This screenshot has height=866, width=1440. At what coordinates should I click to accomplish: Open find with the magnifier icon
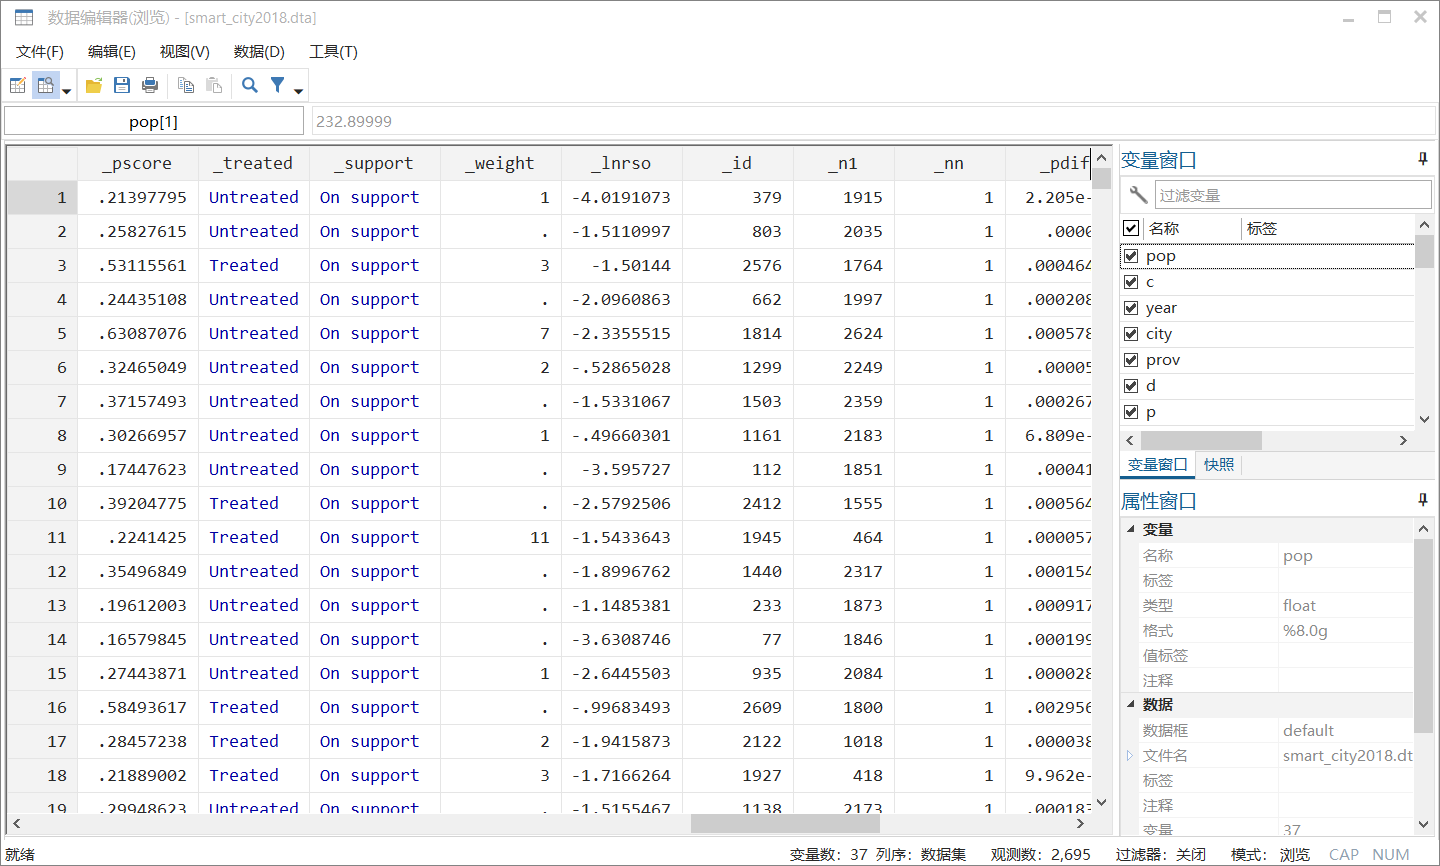click(250, 86)
